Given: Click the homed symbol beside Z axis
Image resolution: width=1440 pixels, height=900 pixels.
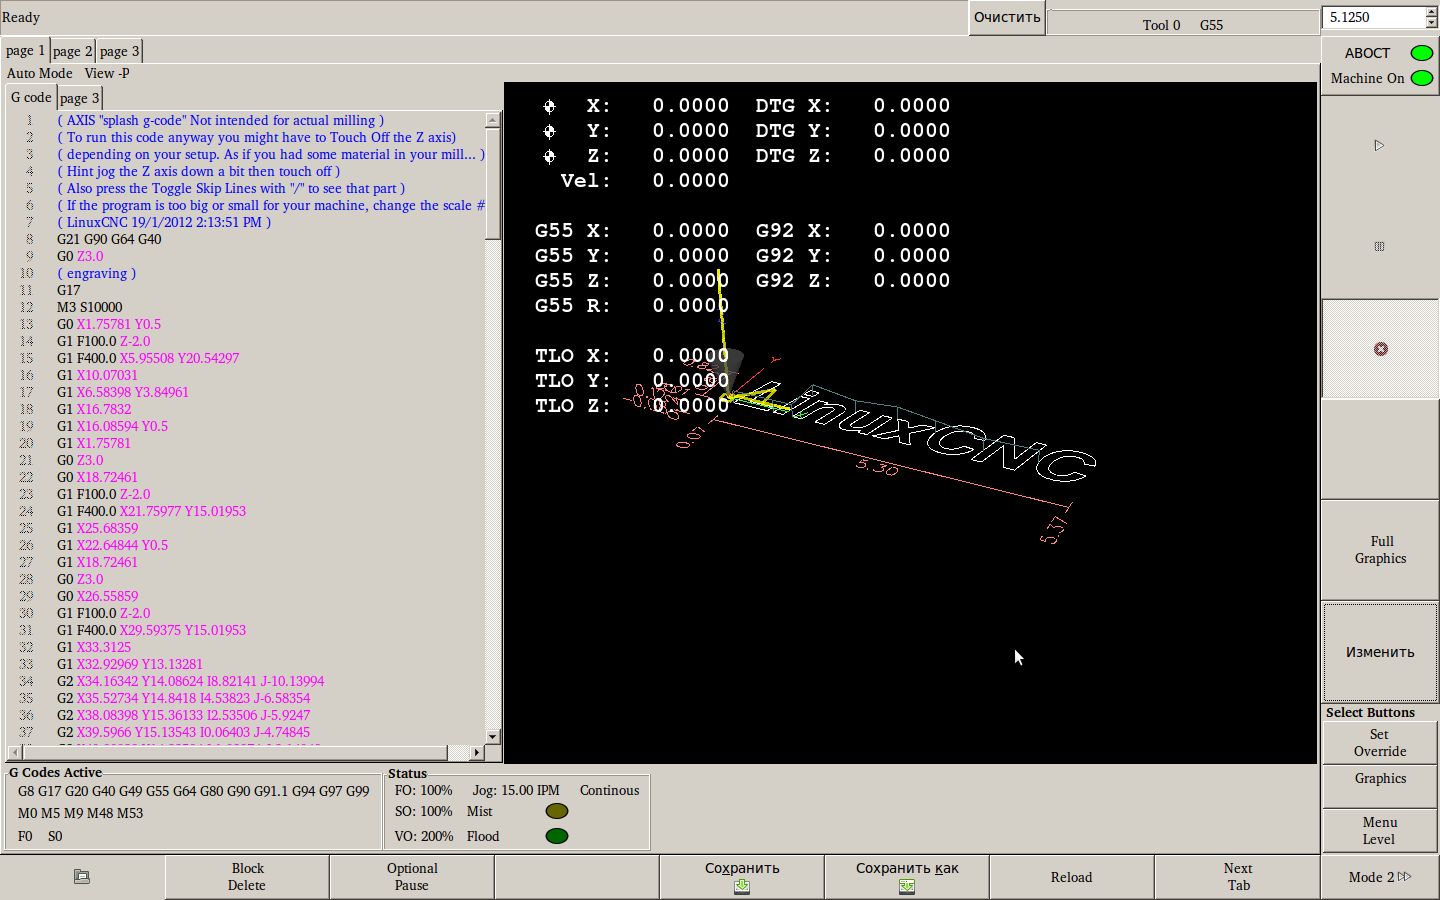Looking at the screenshot, I should (549, 156).
